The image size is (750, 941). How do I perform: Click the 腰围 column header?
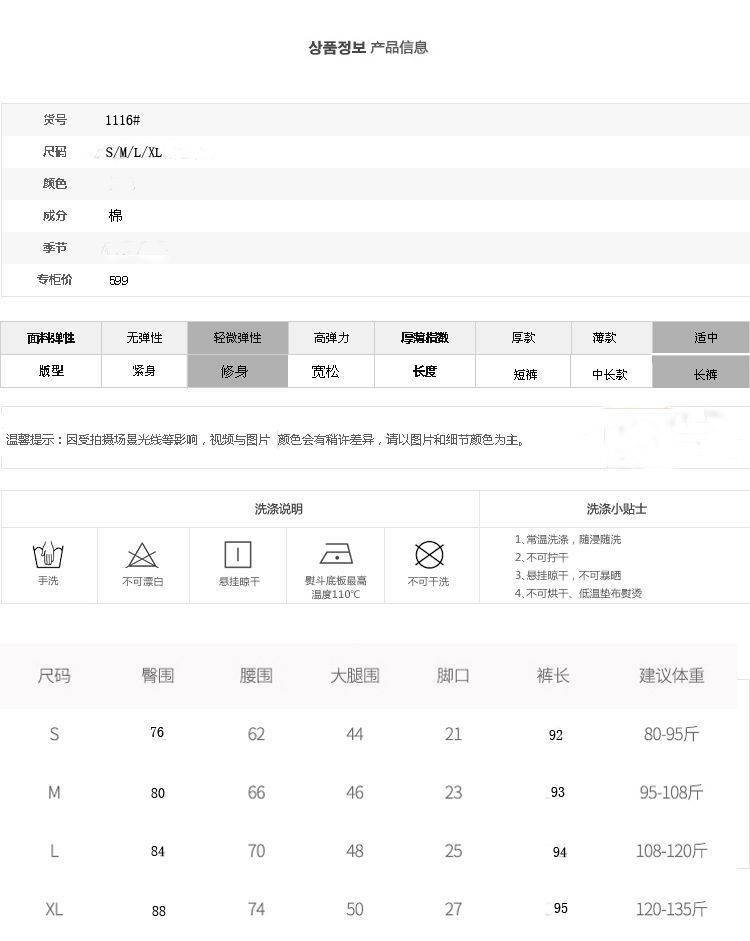[256, 676]
